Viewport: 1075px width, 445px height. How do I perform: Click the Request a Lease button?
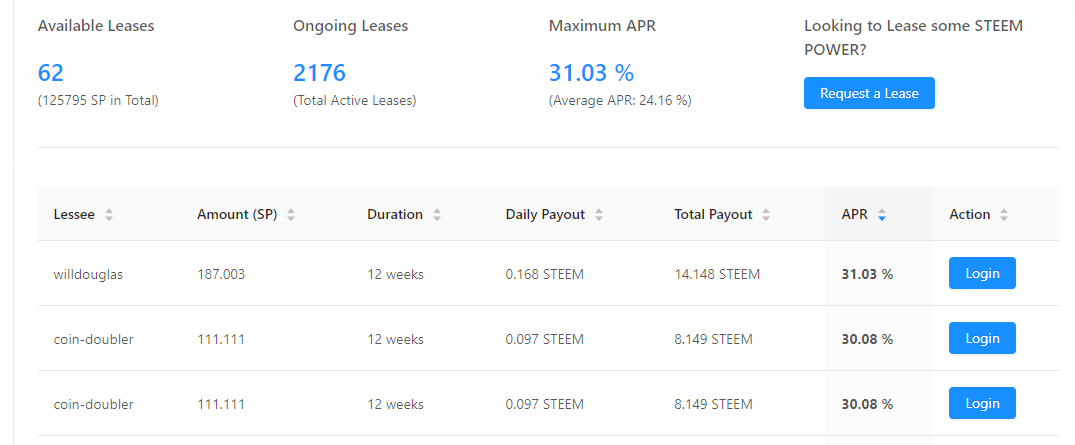[869, 93]
